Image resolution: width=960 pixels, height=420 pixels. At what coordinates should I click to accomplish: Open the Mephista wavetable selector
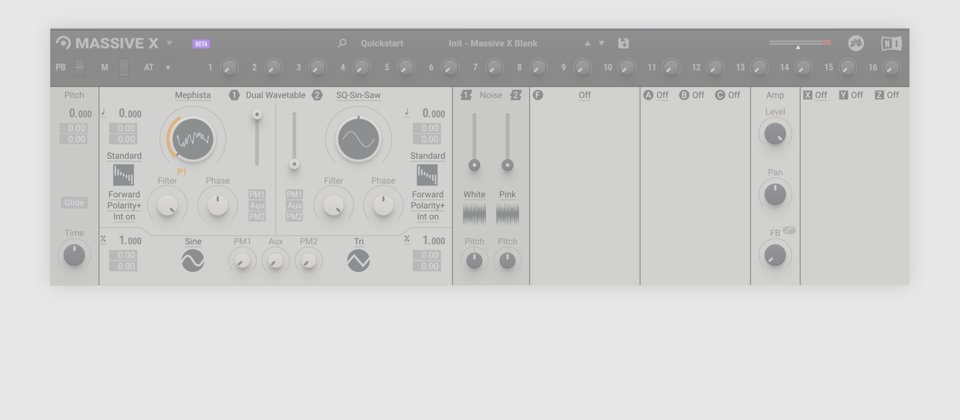coord(192,95)
